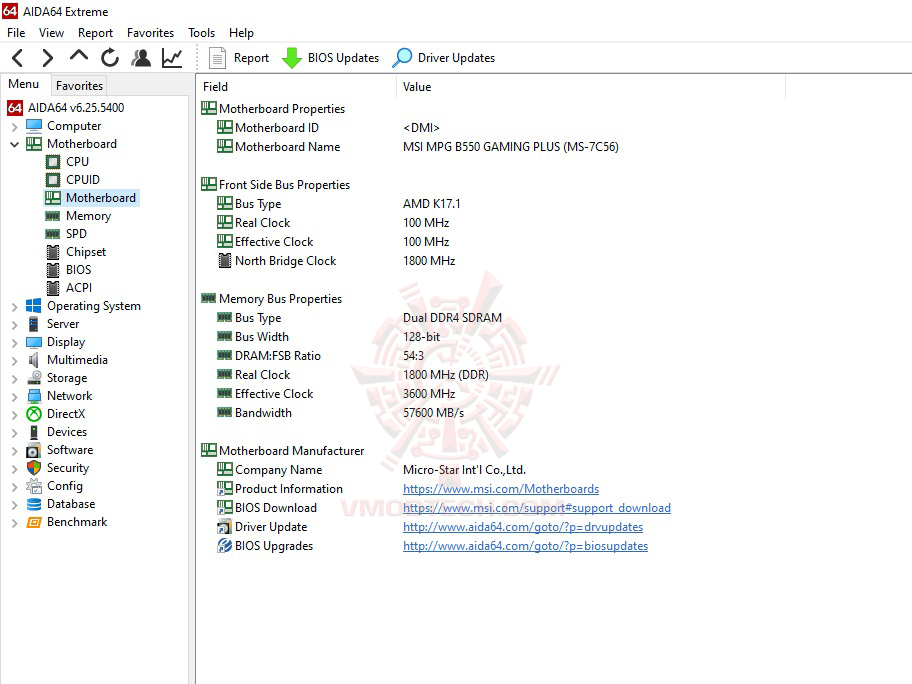The height and width of the screenshot is (684, 912).
Task: Click the BIOS Updates toolbar button
Action: [x=330, y=58]
